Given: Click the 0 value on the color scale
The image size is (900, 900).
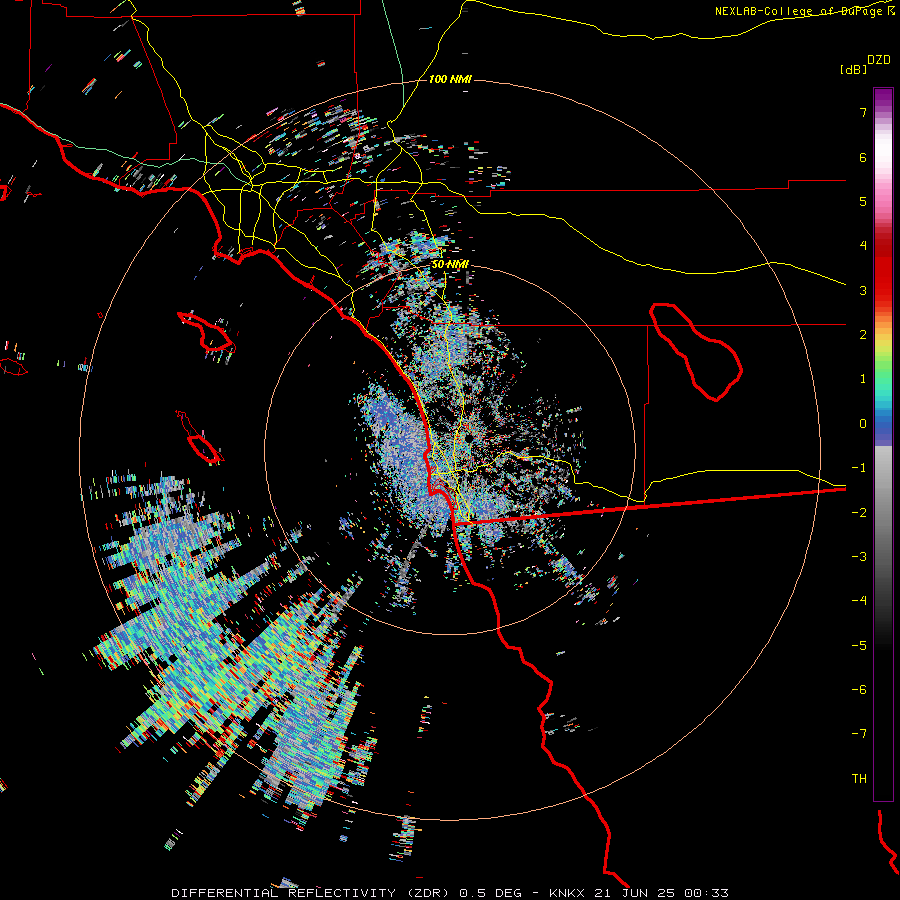Looking at the screenshot, I should [863, 424].
